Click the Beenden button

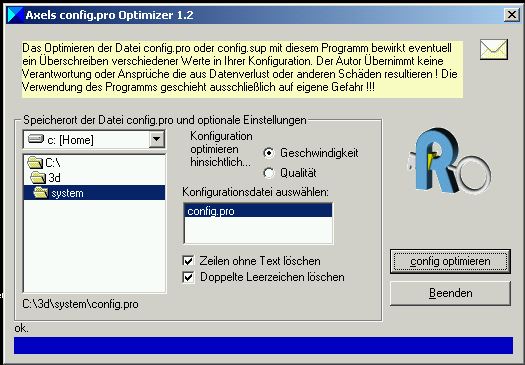(x=450, y=293)
